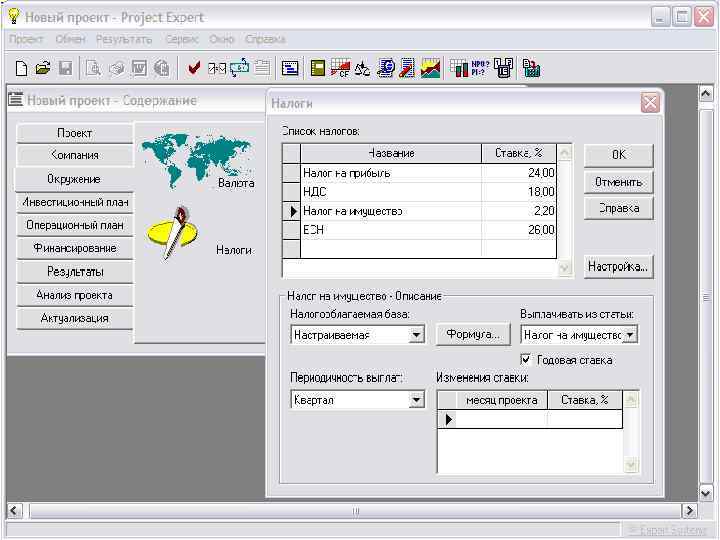Click the empty месяц проекта cell
Screen dimensions: 720x540
coord(501,419)
